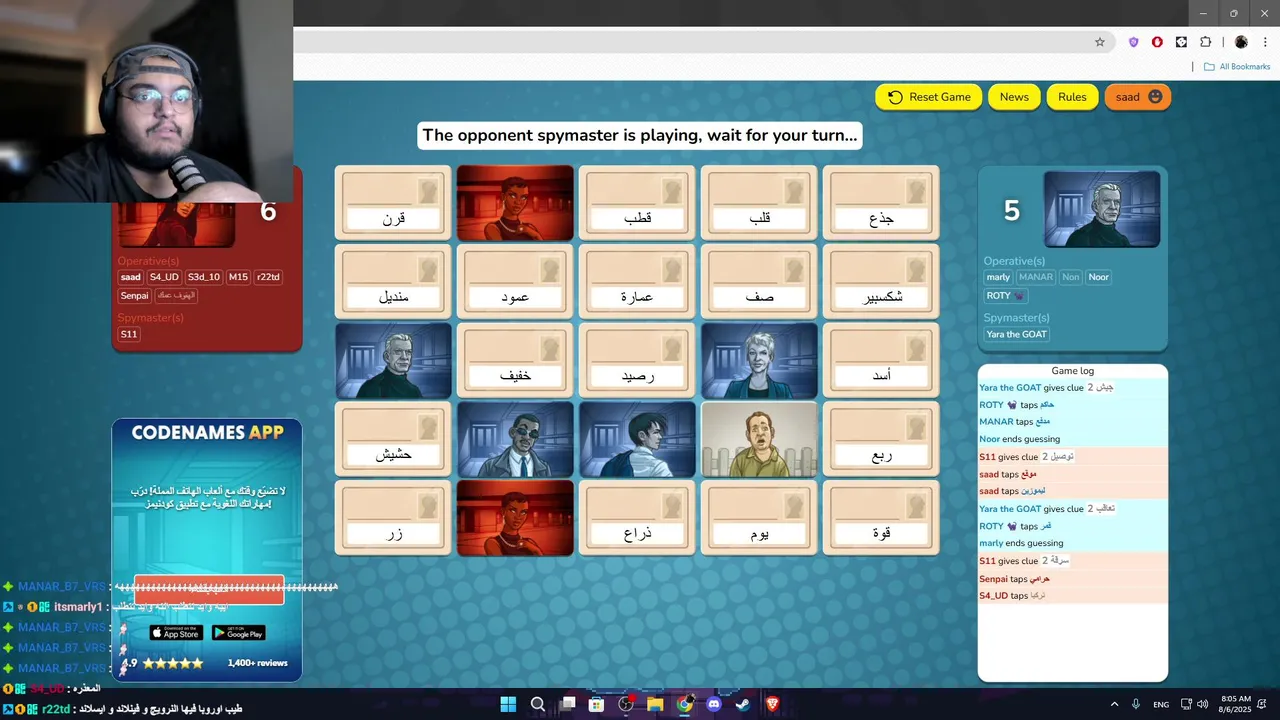The height and width of the screenshot is (720, 1280).
Task: Click the Yara the GOAT spymaster tag
Action: [x=1016, y=334]
